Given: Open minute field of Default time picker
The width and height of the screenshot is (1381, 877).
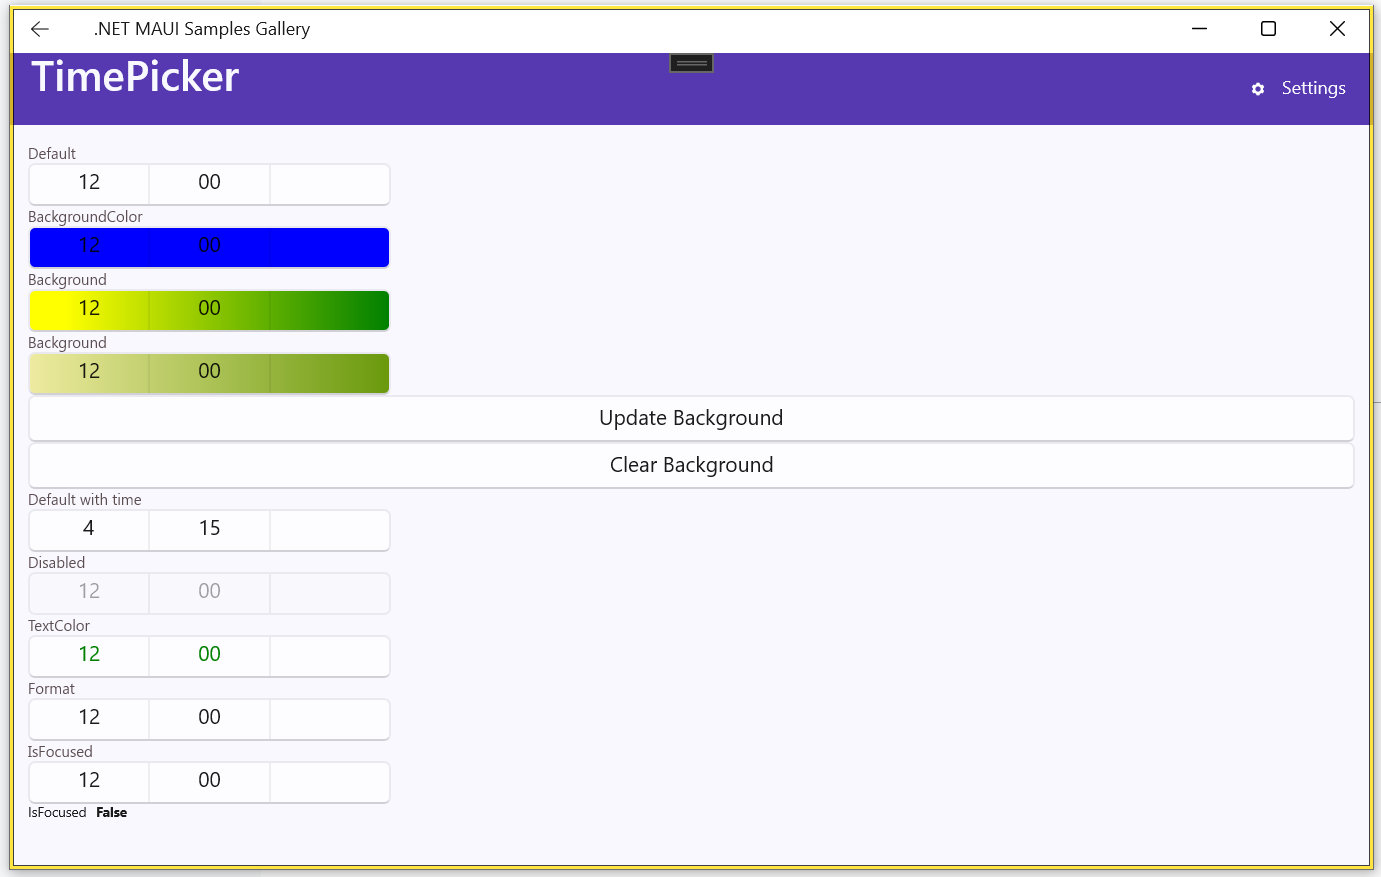Looking at the screenshot, I should pos(209,183).
